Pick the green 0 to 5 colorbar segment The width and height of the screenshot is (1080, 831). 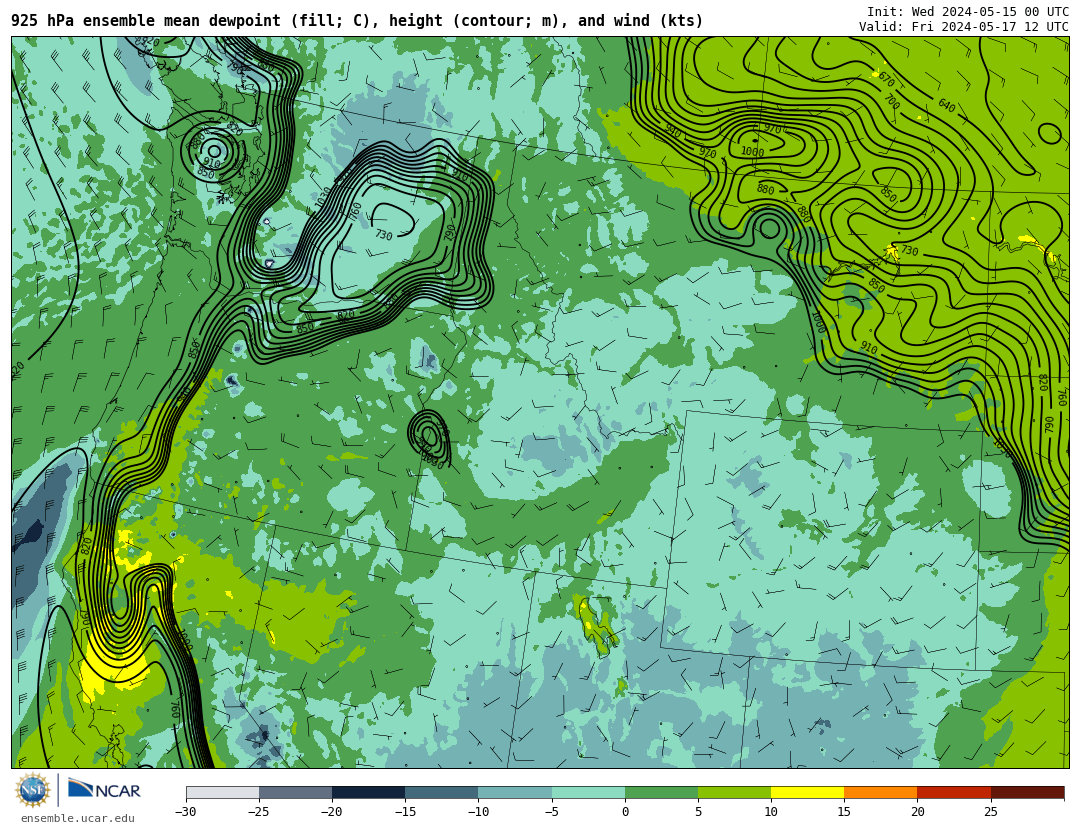click(x=661, y=792)
